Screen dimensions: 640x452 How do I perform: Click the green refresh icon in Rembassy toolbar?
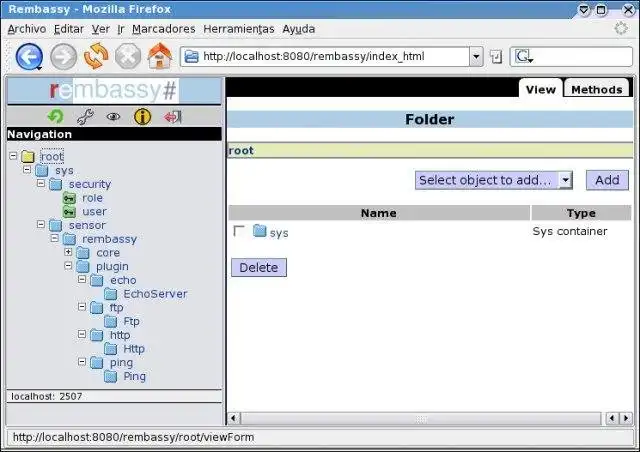(x=56, y=117)
